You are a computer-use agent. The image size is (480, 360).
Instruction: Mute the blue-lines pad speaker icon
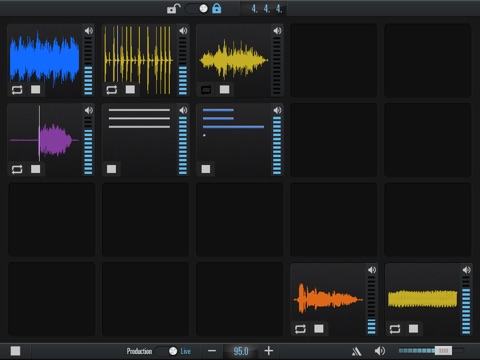coord(277,110)
